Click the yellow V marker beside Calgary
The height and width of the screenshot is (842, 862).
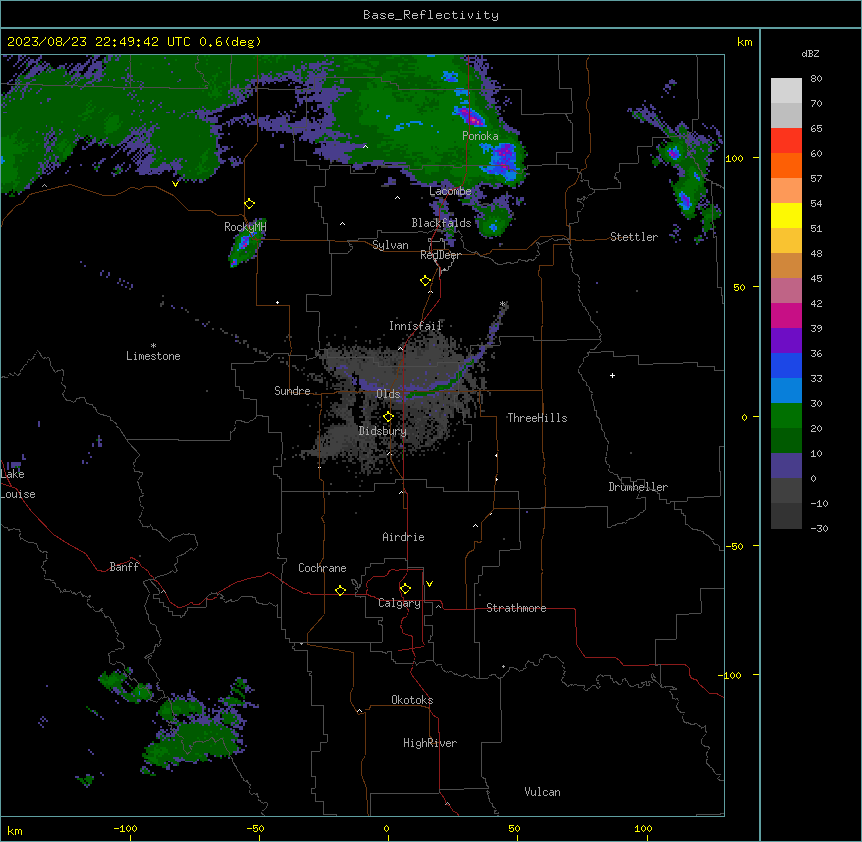coord(429,584)
